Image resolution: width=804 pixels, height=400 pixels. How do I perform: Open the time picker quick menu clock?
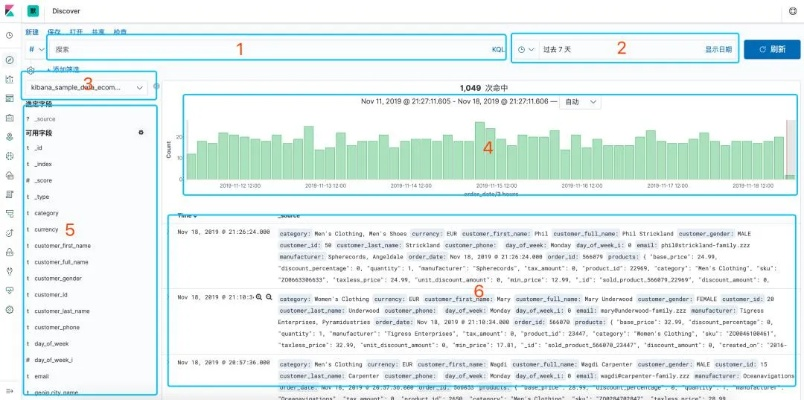point(526,48)
